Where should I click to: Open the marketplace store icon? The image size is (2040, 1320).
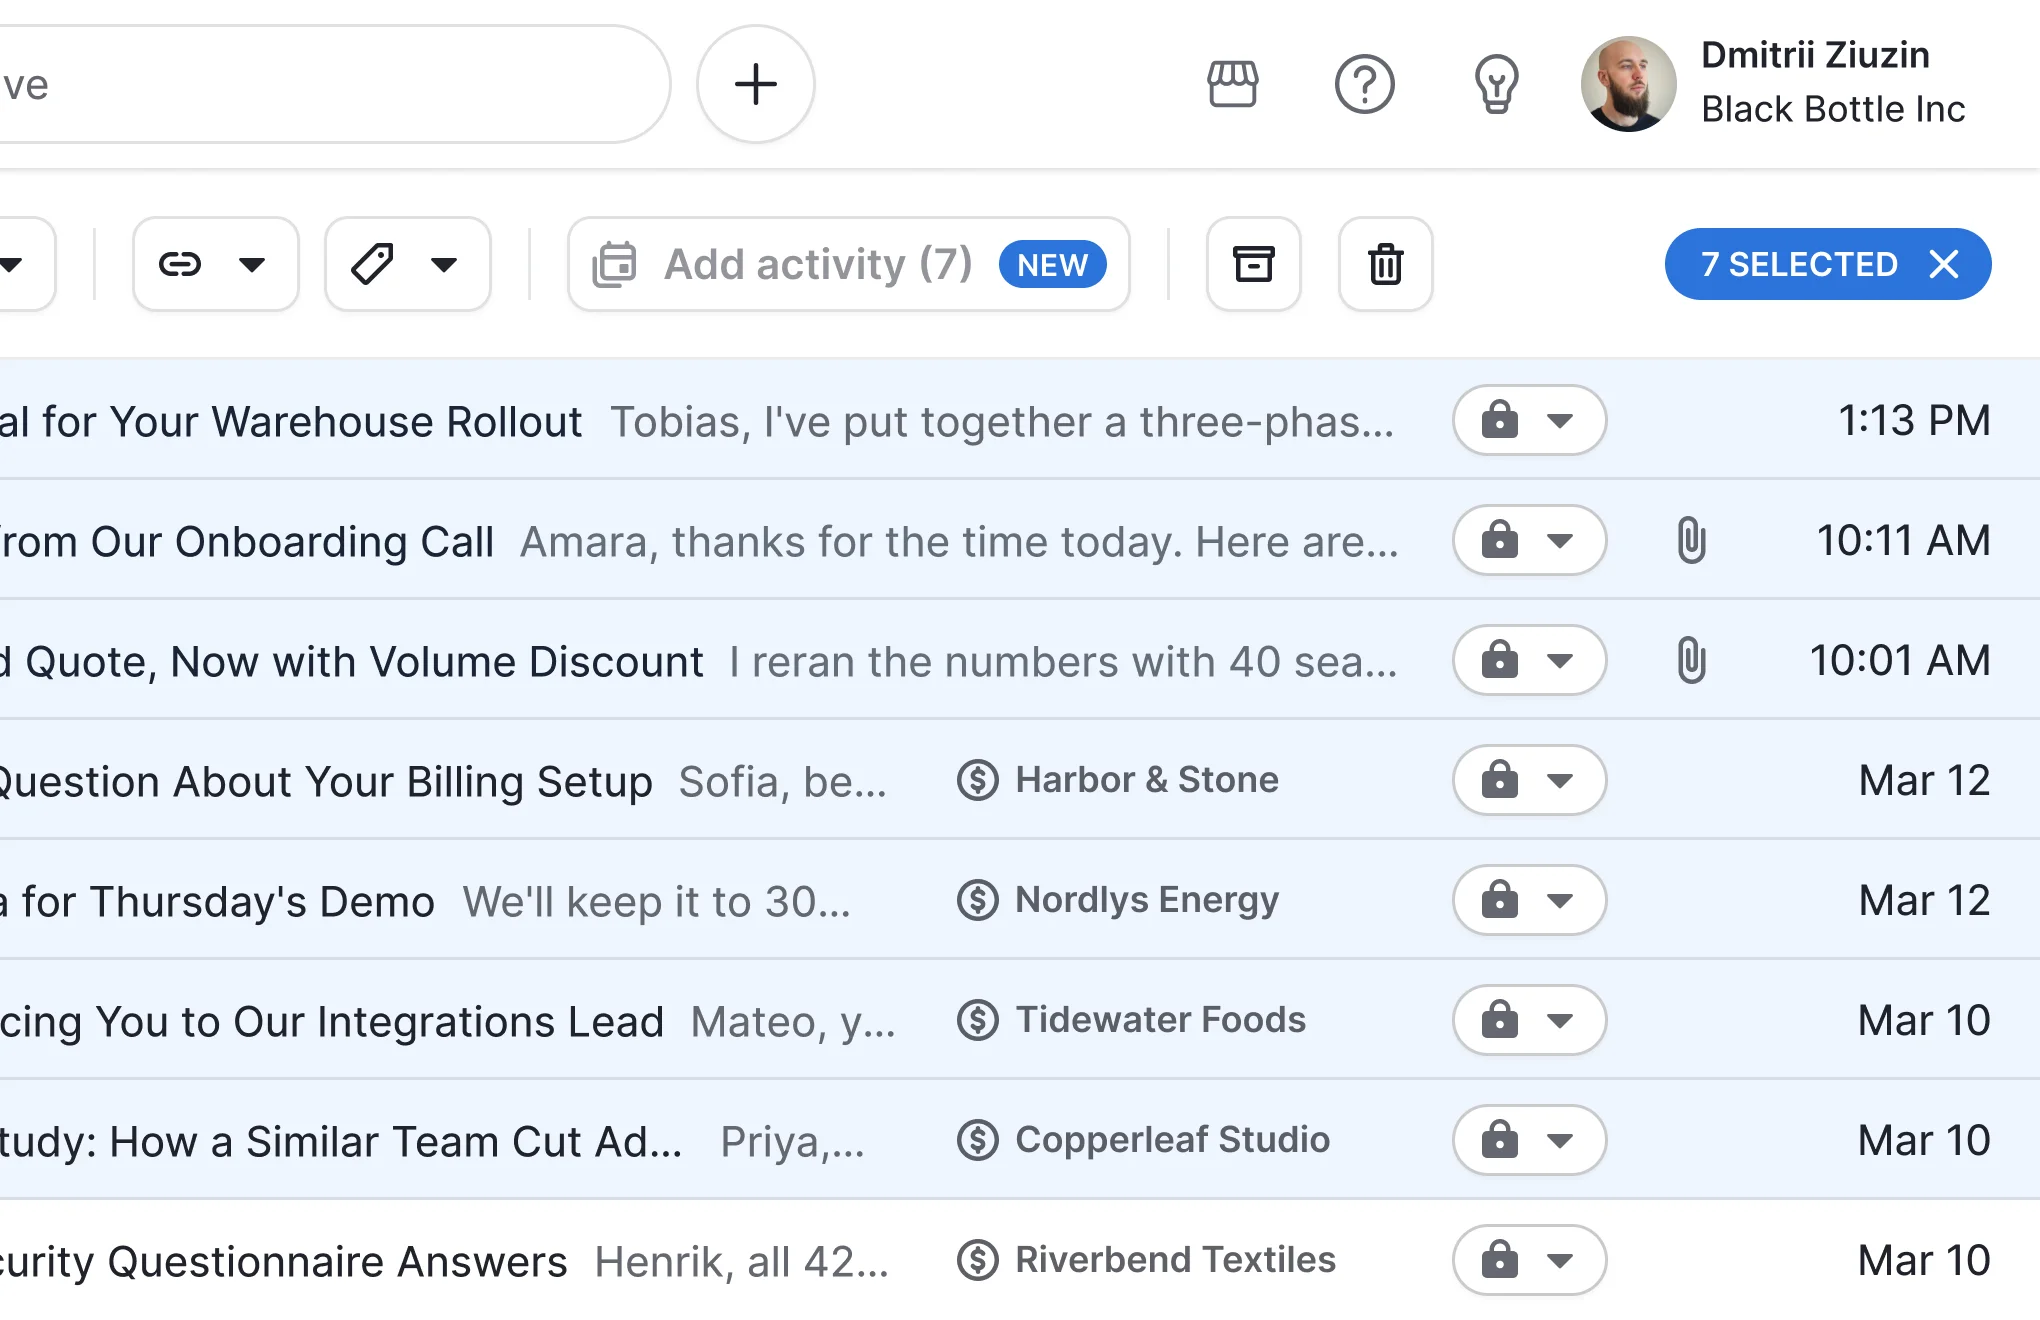click(1232, 84)
